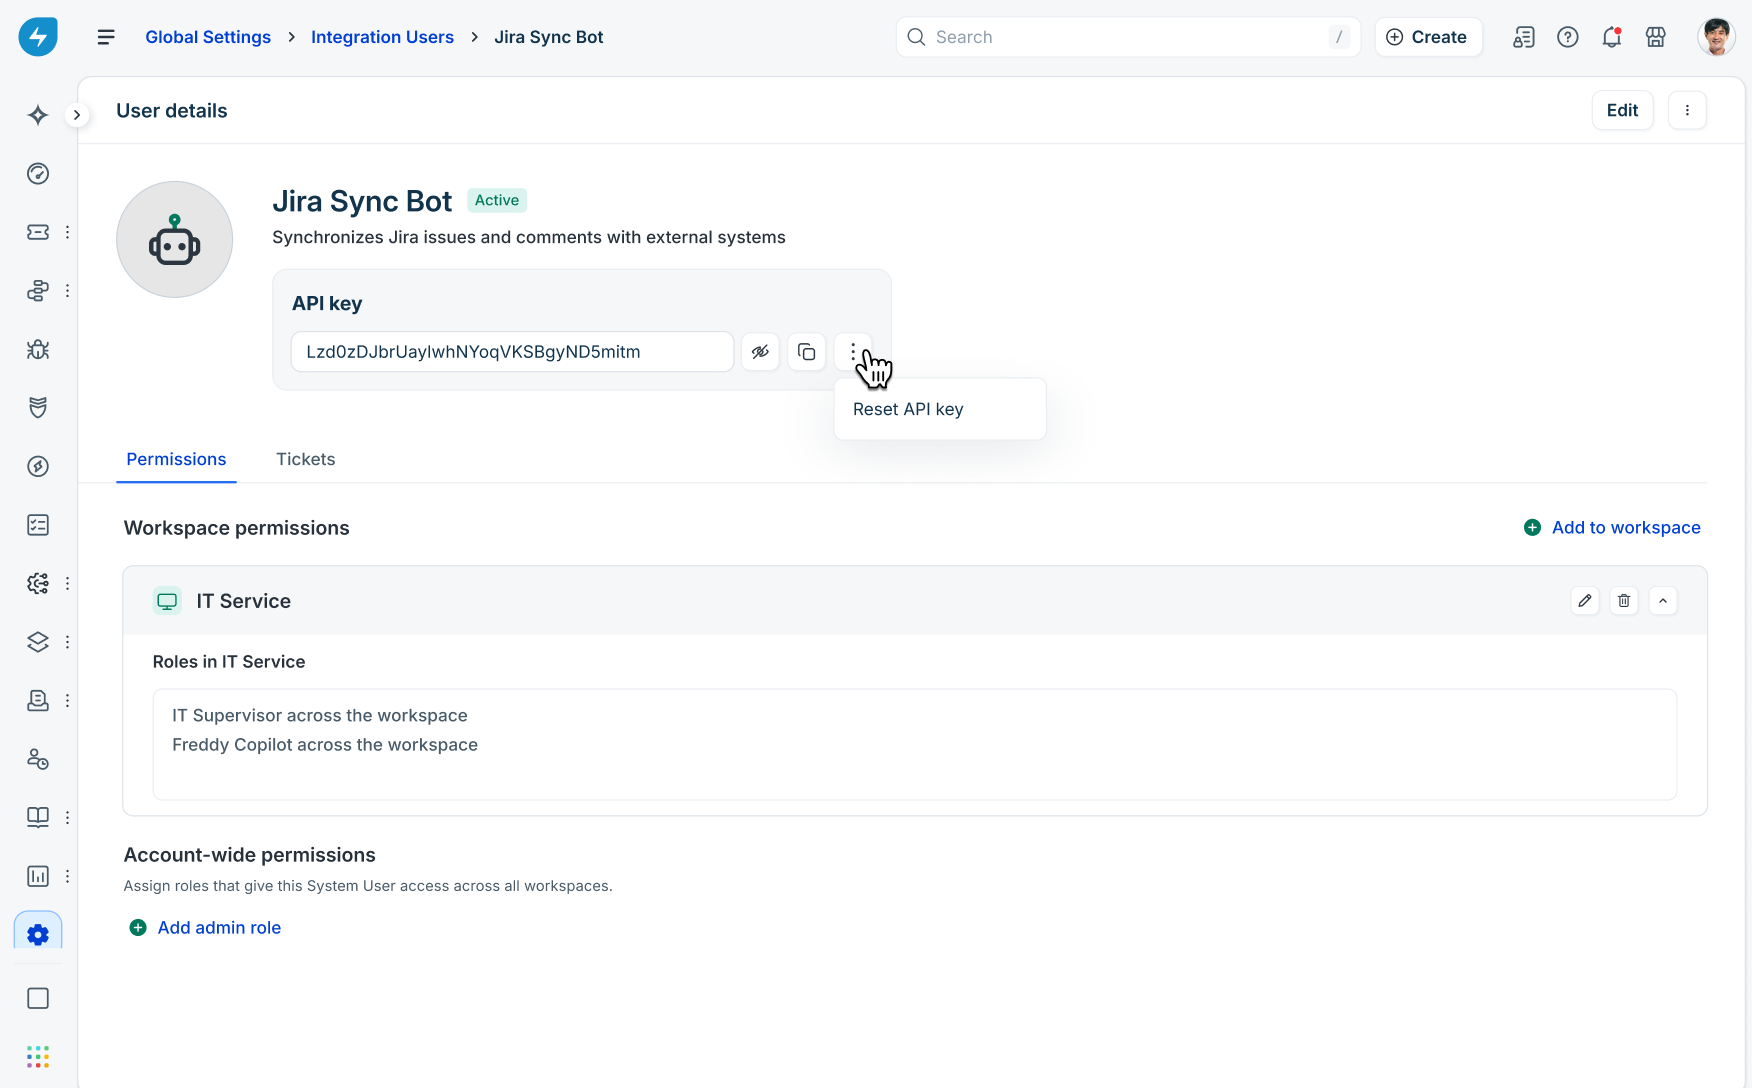Click 'Freddy Copilot across the workspace' role
The height and width of the screenshot is (1088, 1752).
[x=325, y=744]
